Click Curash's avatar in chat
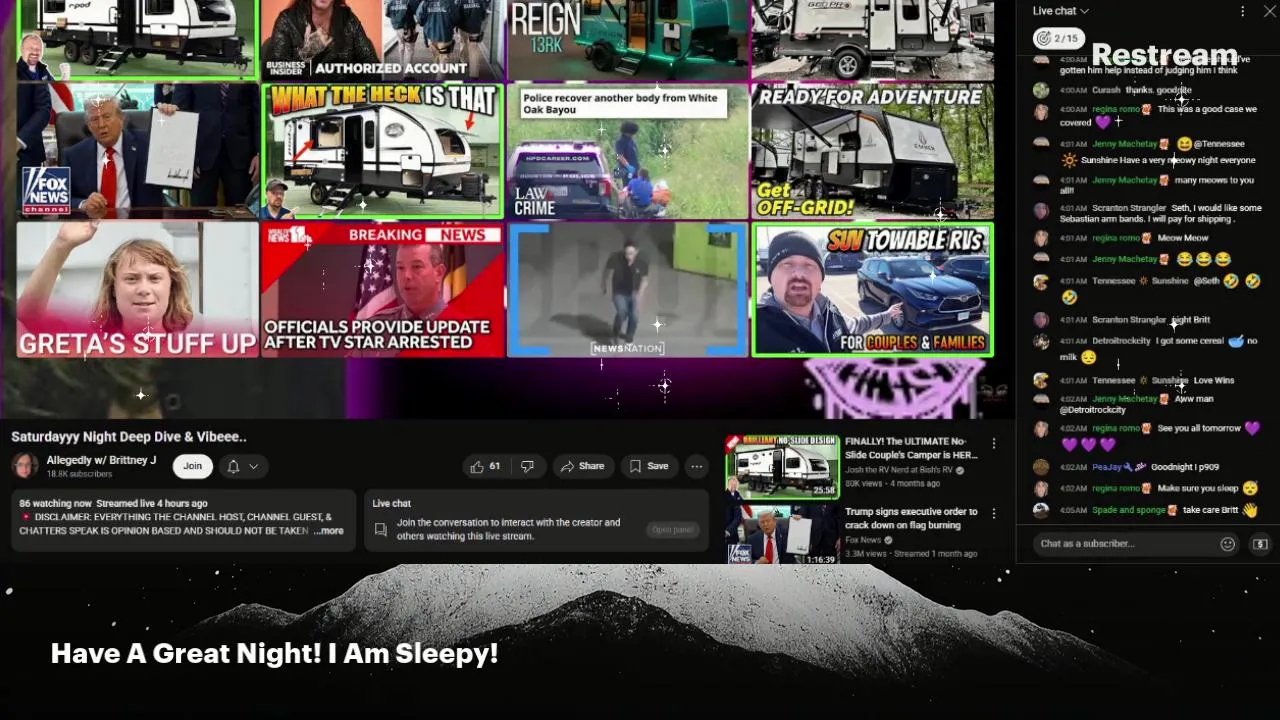The height and width of the screenshot is (720, 1280). pyautogui.click(x=1041, y=90)
